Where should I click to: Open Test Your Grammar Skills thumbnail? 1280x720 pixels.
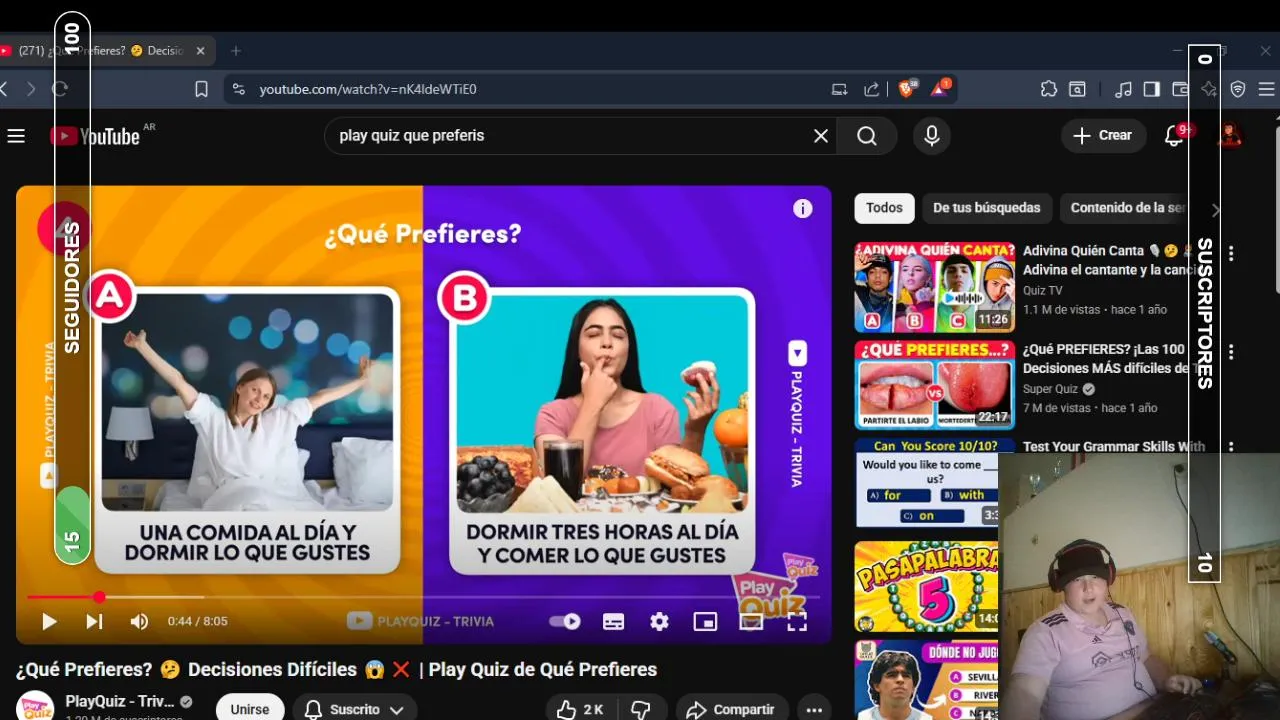[x=926, y=483]
